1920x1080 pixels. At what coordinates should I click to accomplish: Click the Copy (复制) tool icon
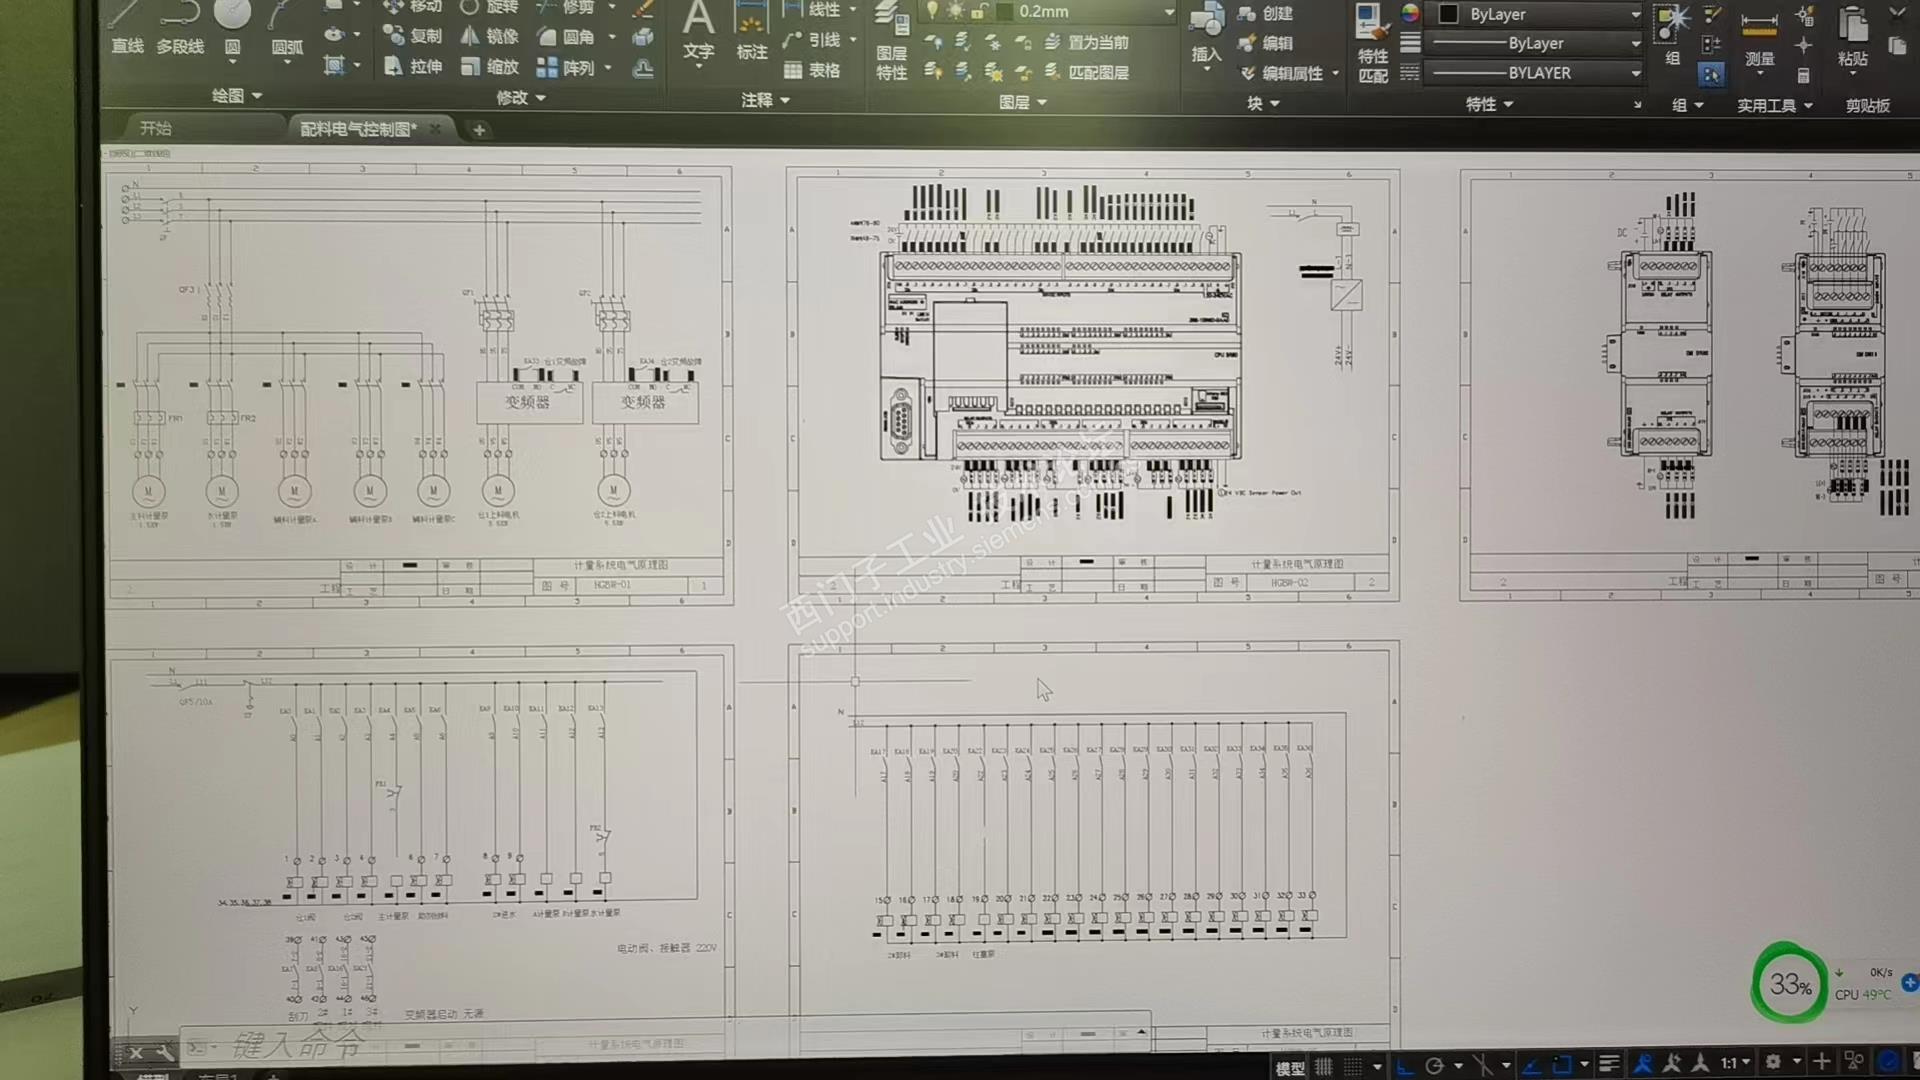(394, 36)
